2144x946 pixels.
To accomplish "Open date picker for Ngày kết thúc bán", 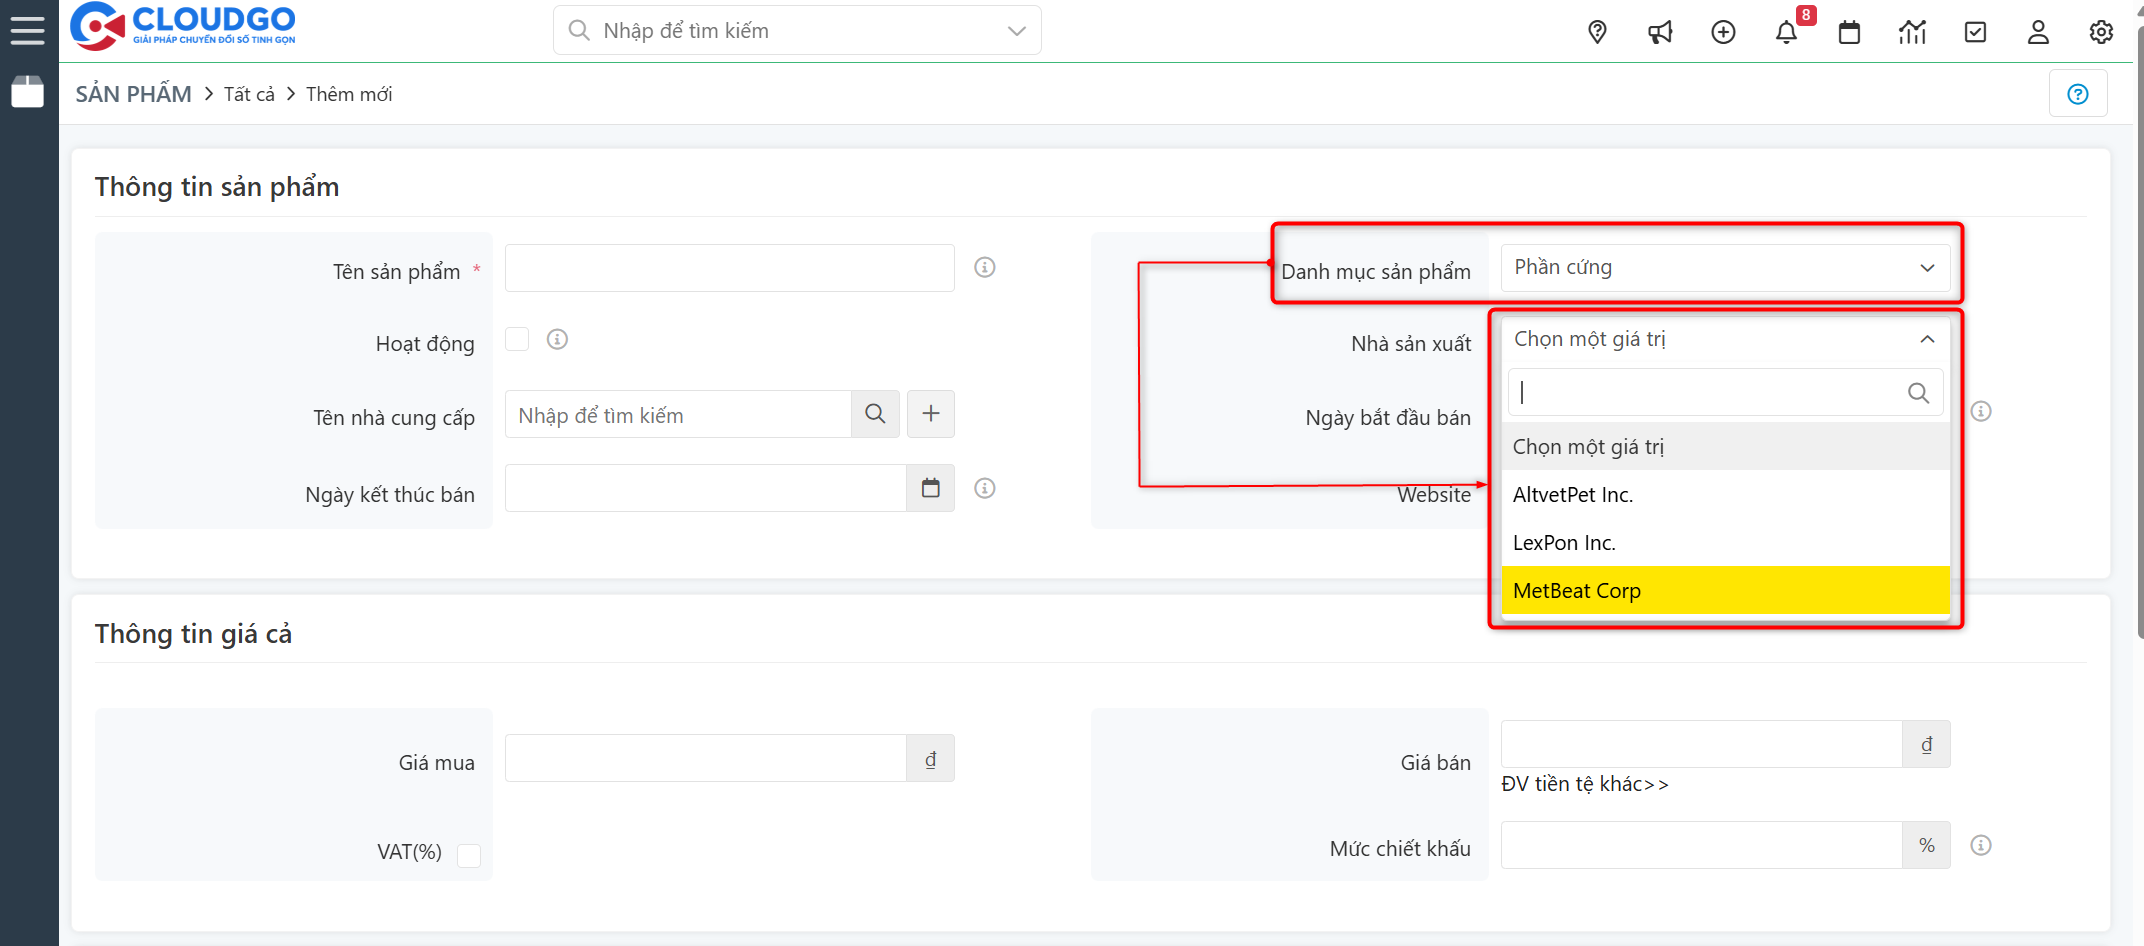I will (930, 487).
